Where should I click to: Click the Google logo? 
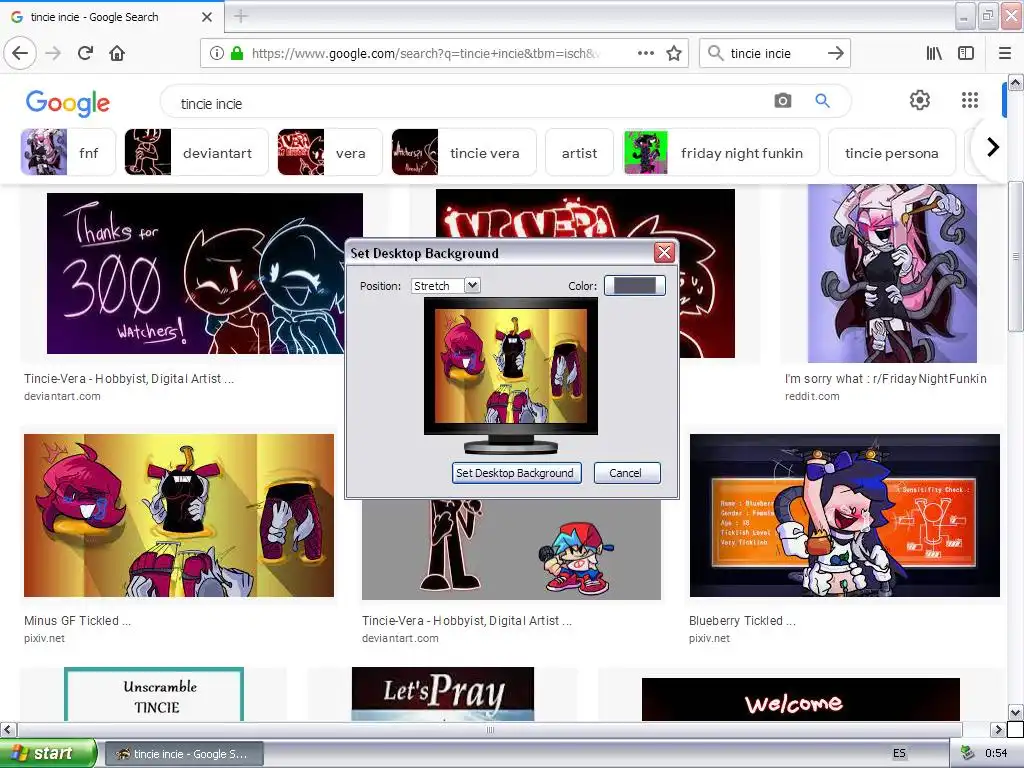click(68, 103)
